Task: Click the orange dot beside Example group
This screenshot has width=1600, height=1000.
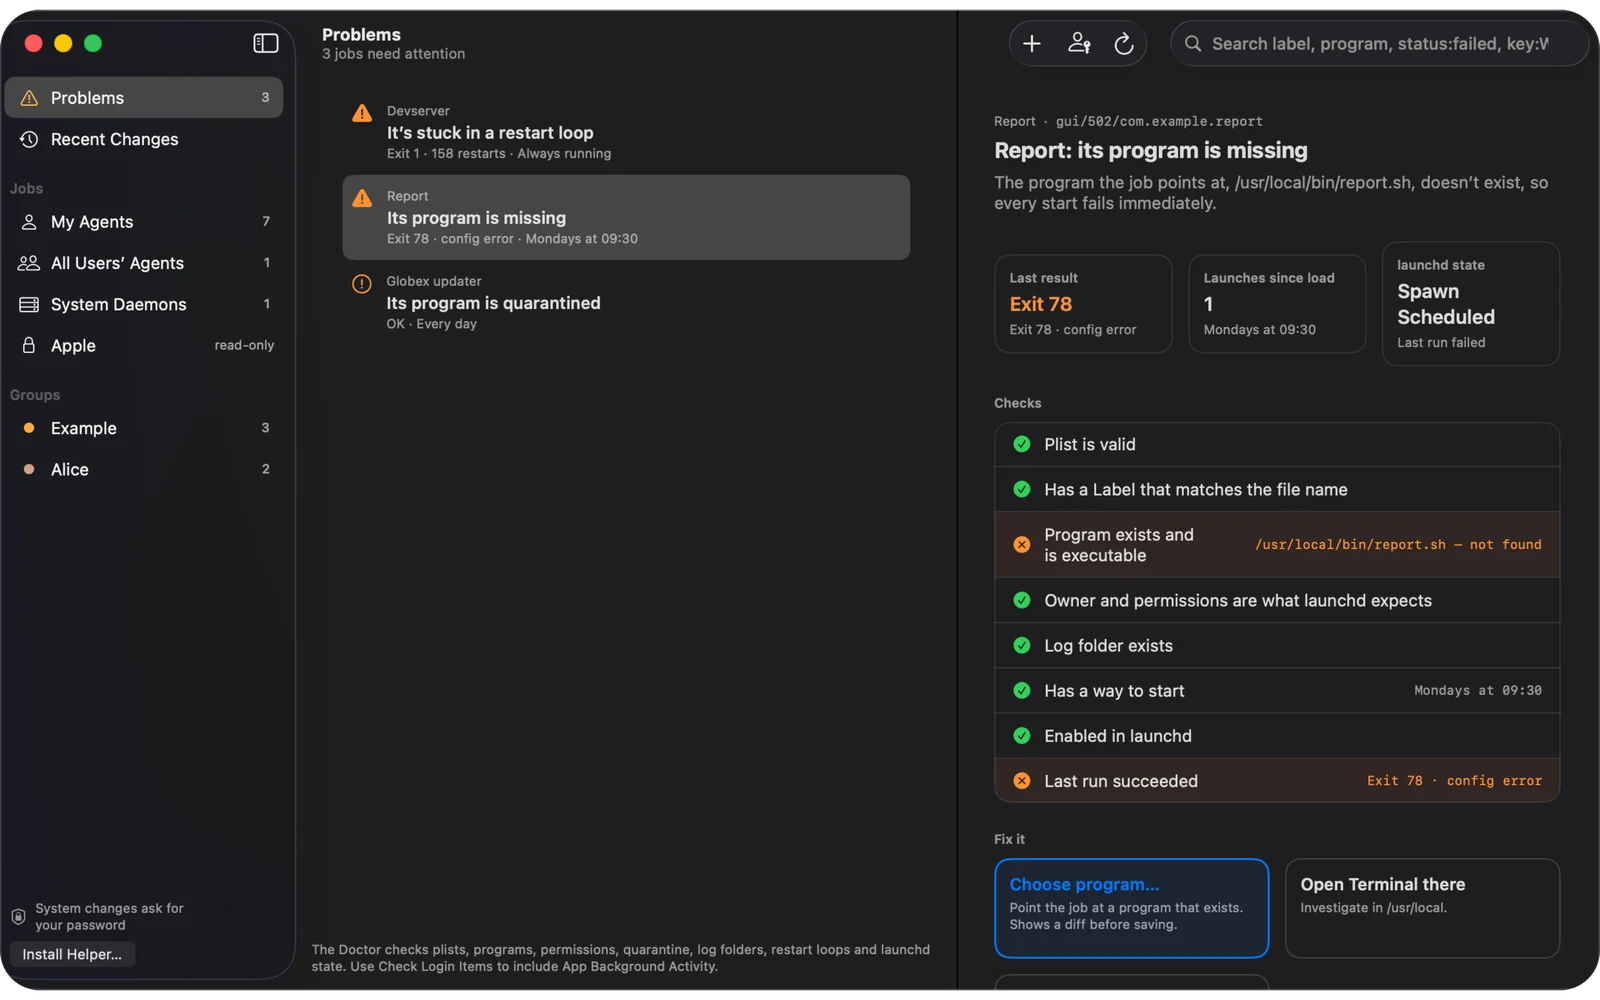Action: click(29, 428)
